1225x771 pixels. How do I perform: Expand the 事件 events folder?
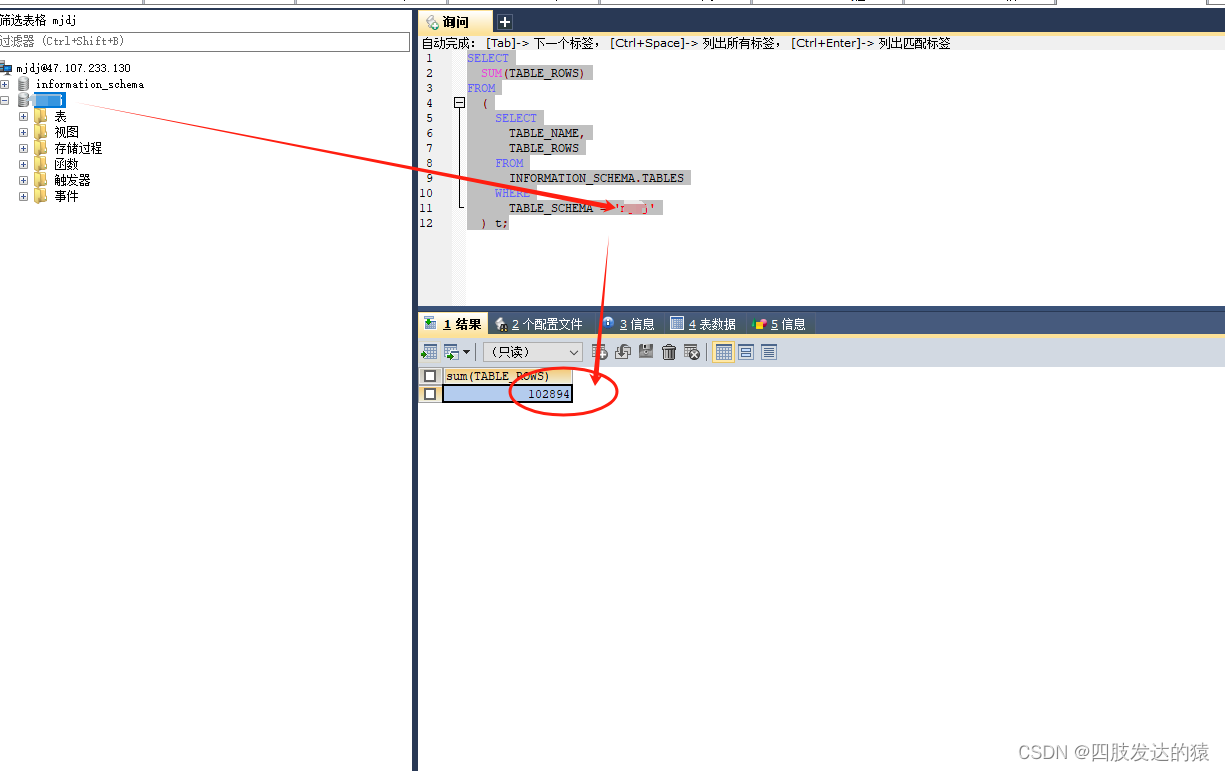click(x=23, y=196)
